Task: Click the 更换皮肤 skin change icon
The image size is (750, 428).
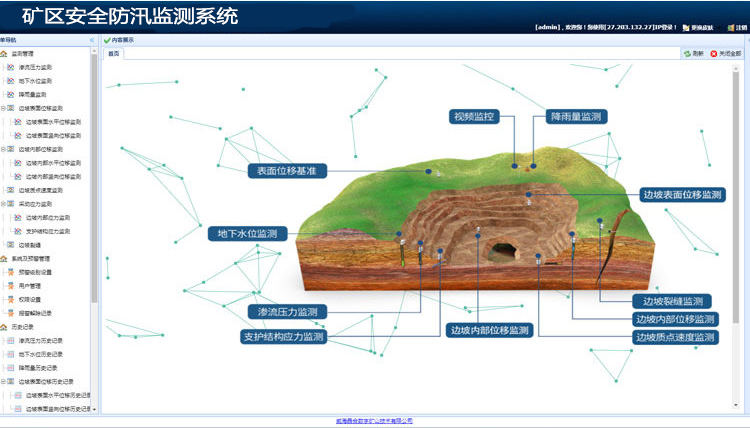Action: pos(685,28)
